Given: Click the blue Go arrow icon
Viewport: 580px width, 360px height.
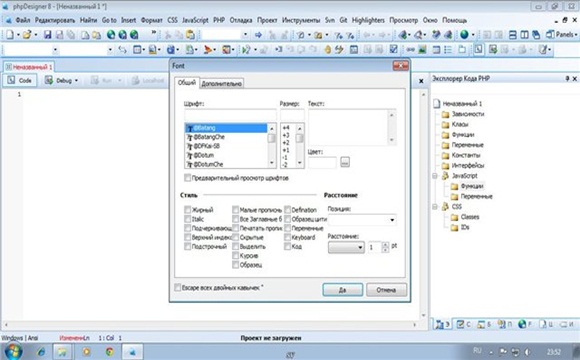Looking at the screenshot, I should click(x=258, y=35).
